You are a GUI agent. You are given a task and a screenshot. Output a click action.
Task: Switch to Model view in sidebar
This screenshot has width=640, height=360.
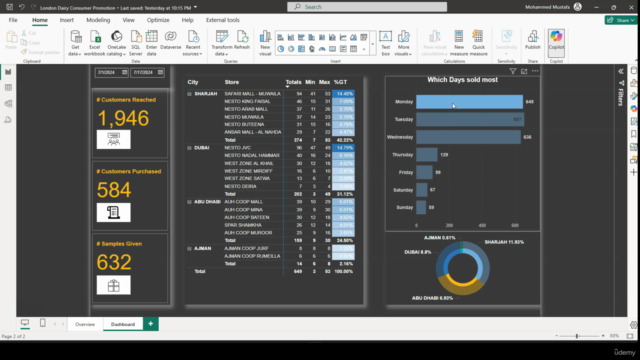[x=8, y=104]
